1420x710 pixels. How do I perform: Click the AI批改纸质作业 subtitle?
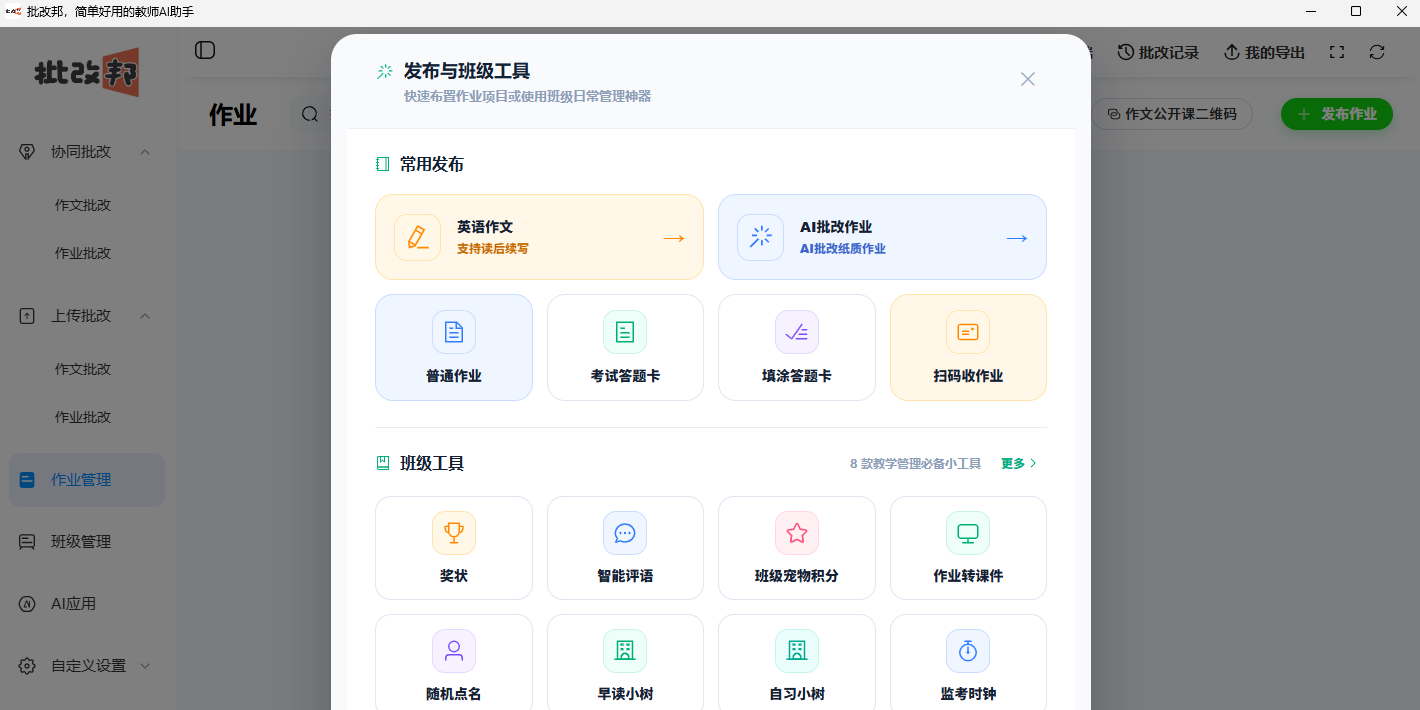(843, 248)
